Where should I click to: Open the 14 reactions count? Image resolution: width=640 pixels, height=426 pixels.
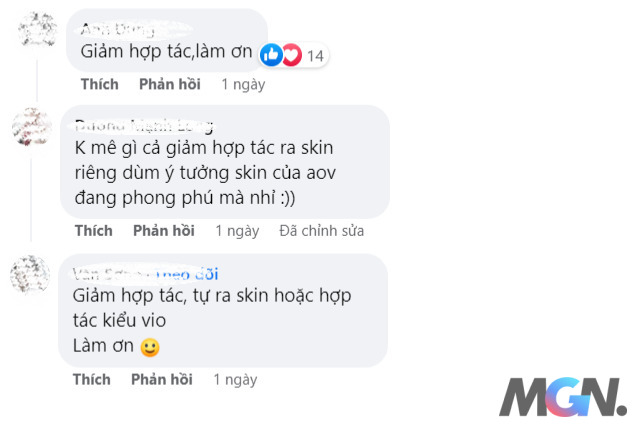[x=315, y=56]
